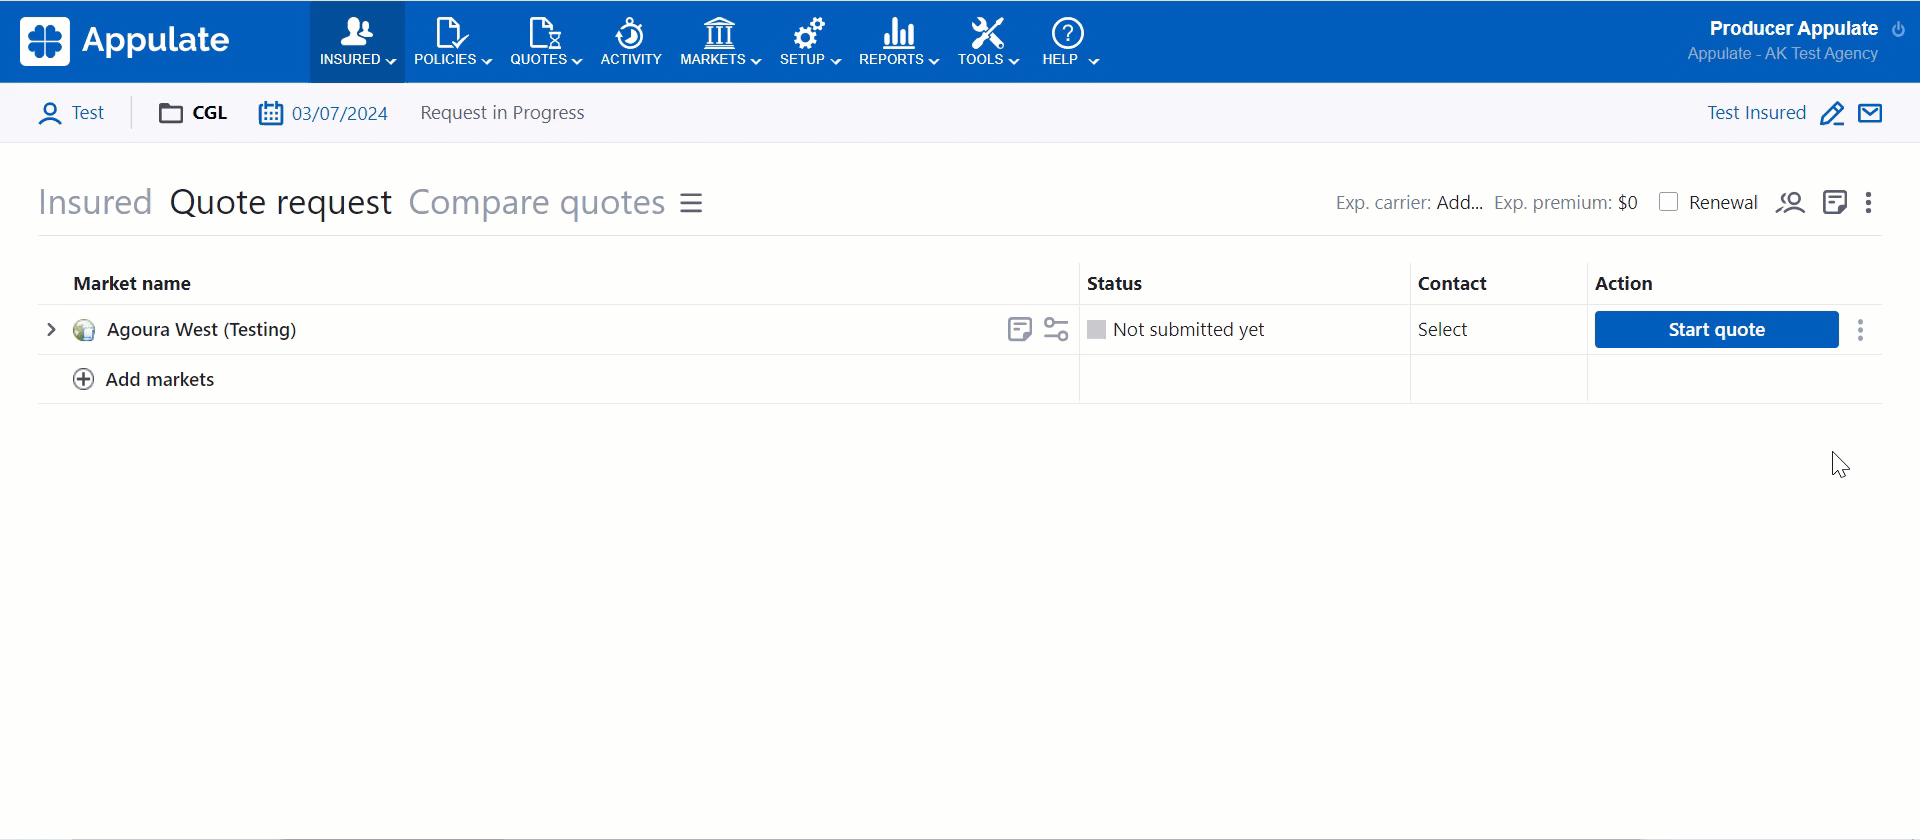This screenshot has height=840, width=1920.
Task: Open the calendar date 03/07/2024
Action: pos(323,113)
